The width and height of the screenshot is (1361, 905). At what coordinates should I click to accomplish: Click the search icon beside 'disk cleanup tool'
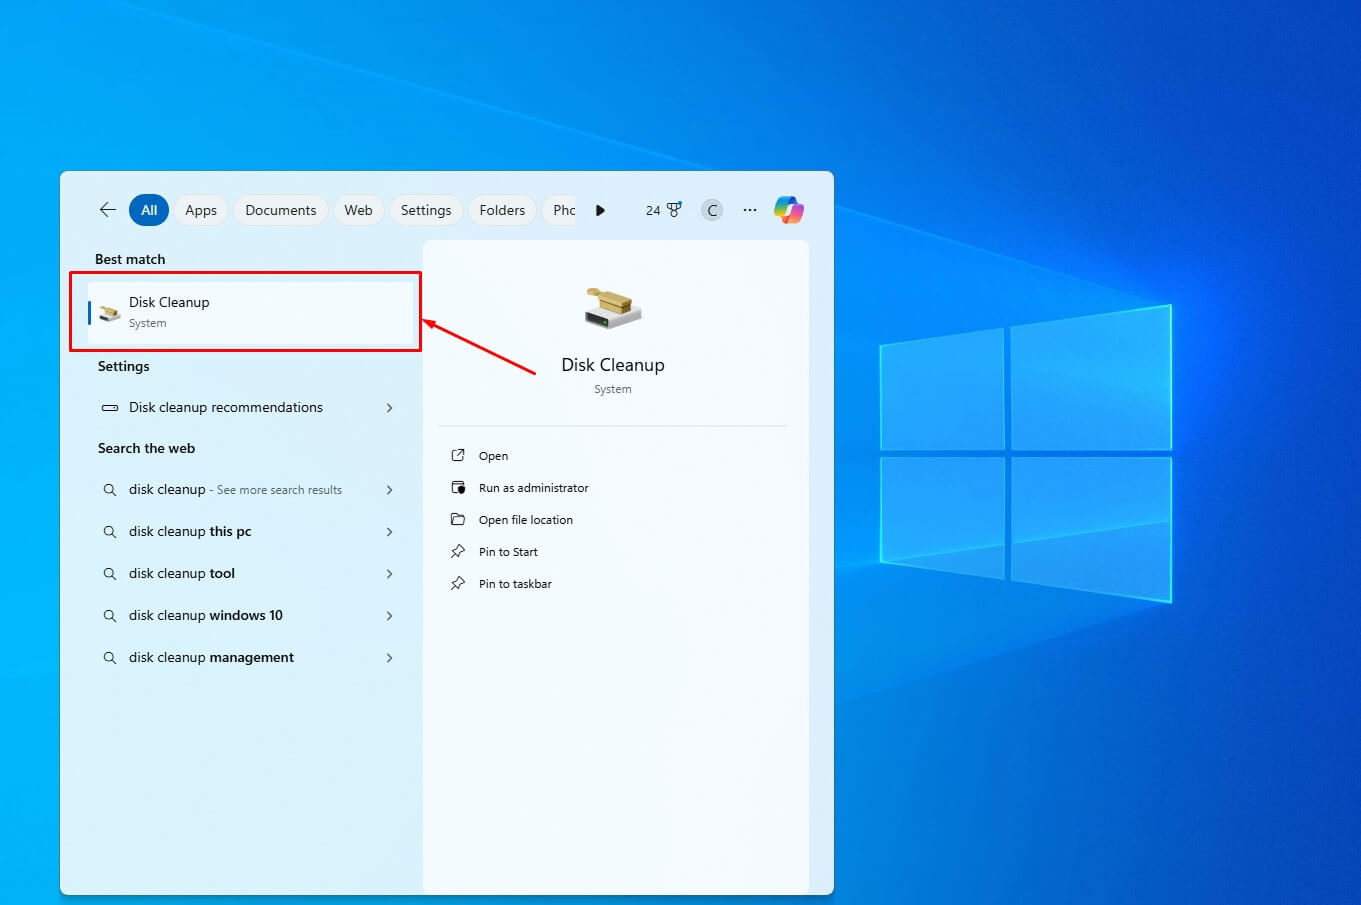point(110,573)
